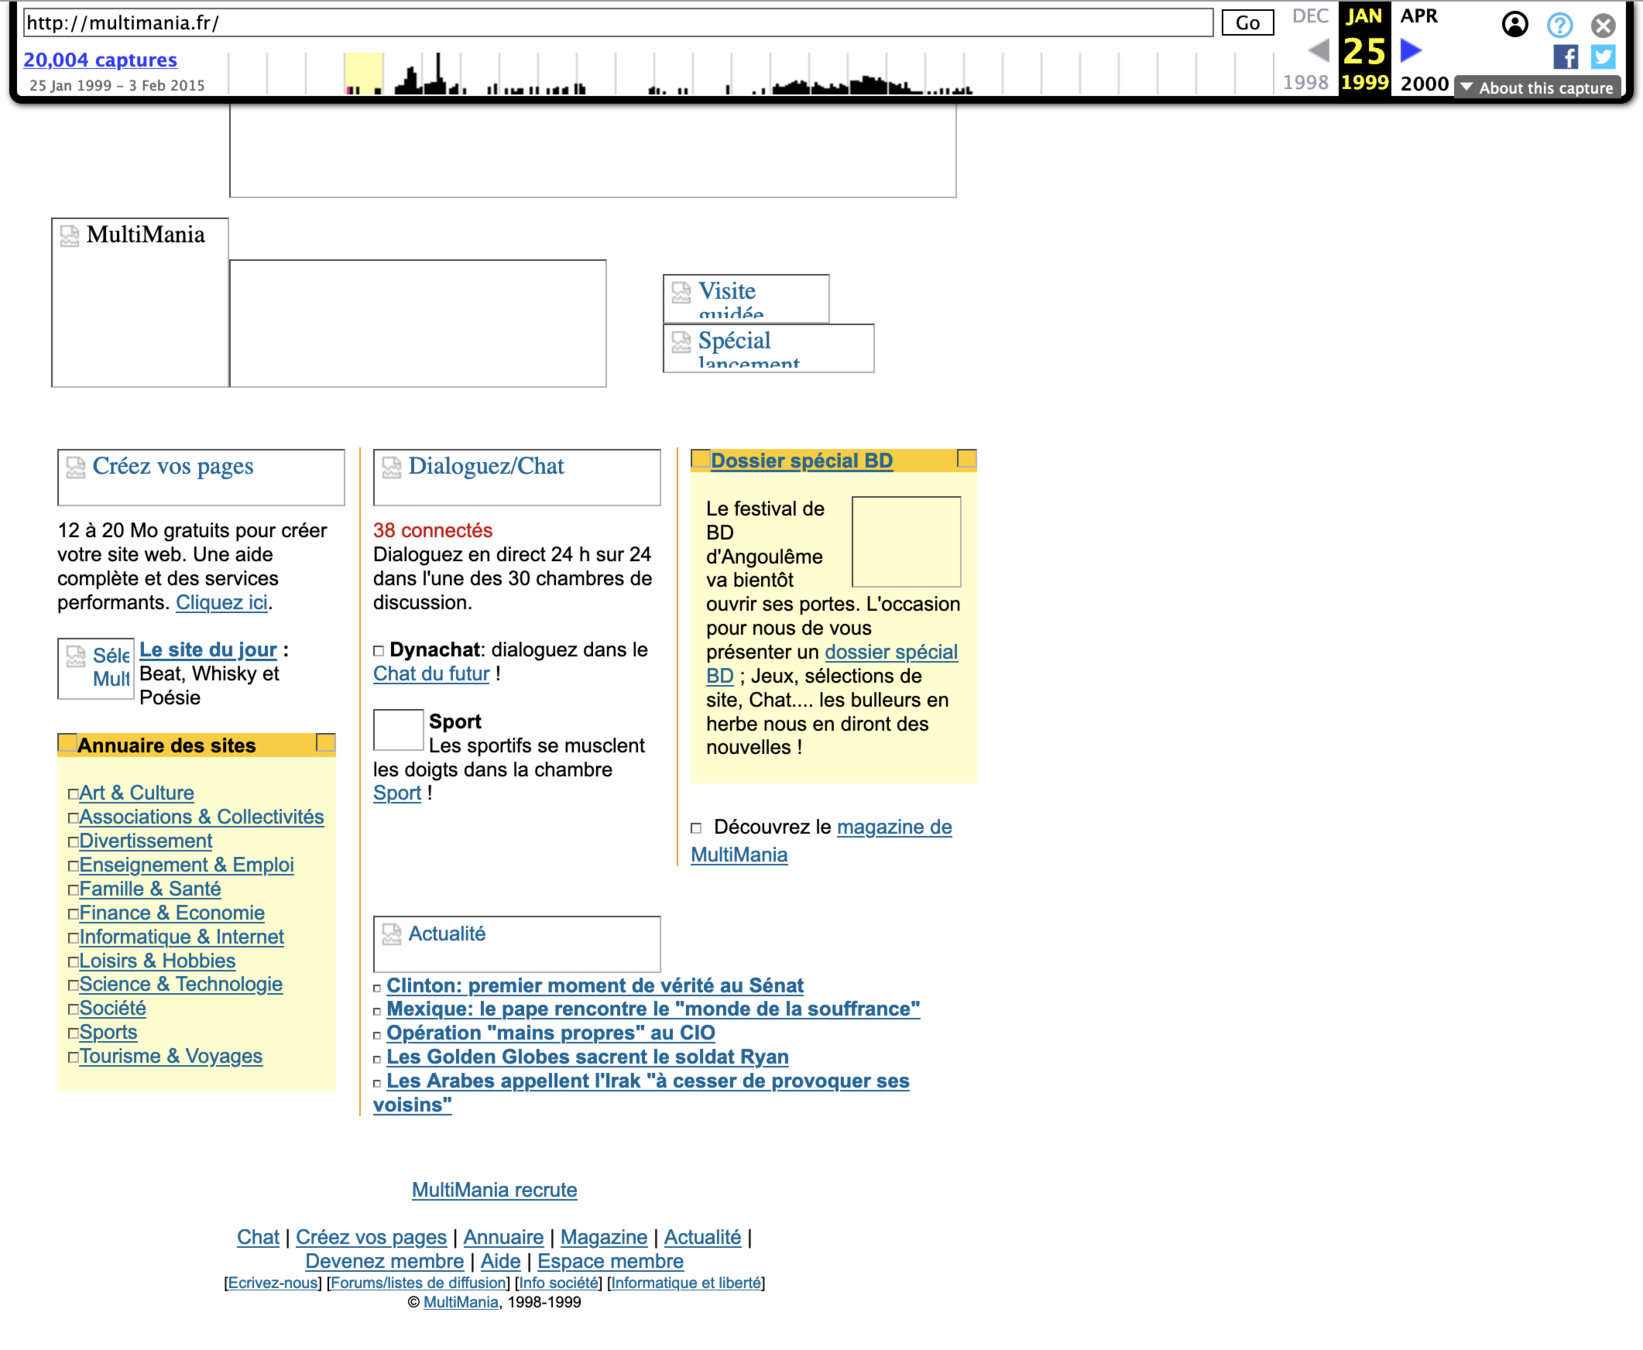Open Informatique & Internet category
This screenshot has width=1643, height=1350.
[x=182, y=937]
